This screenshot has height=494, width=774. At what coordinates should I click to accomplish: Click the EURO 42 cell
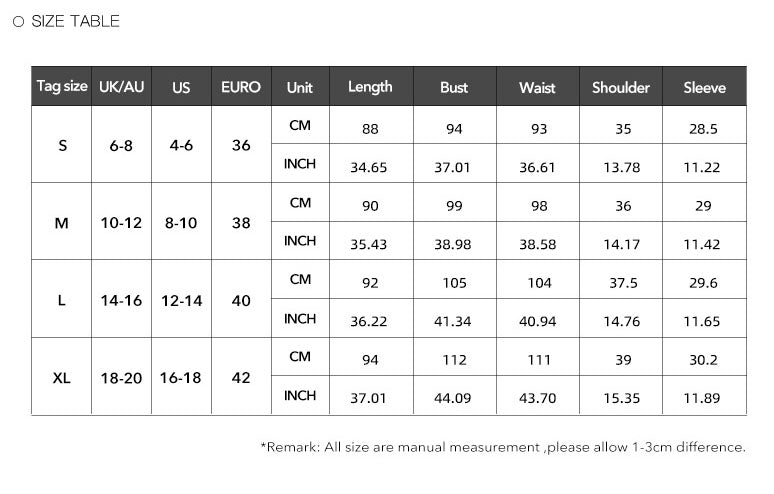241,377
